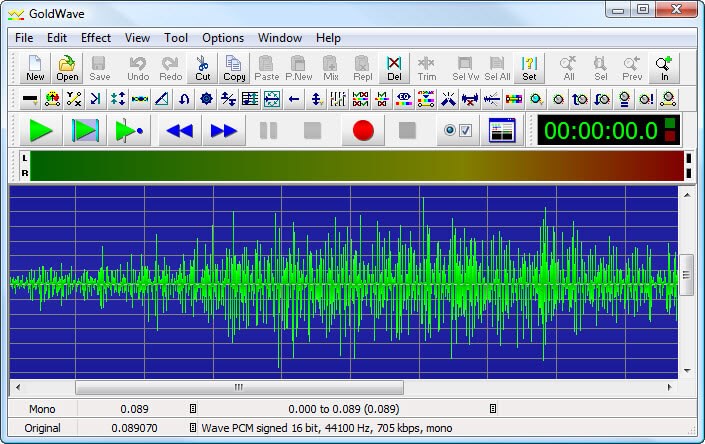Viewport: 705px width, 444px height.
Task: Click the Set selection icon
Action: pyautogui.click(x=529, y=67)
